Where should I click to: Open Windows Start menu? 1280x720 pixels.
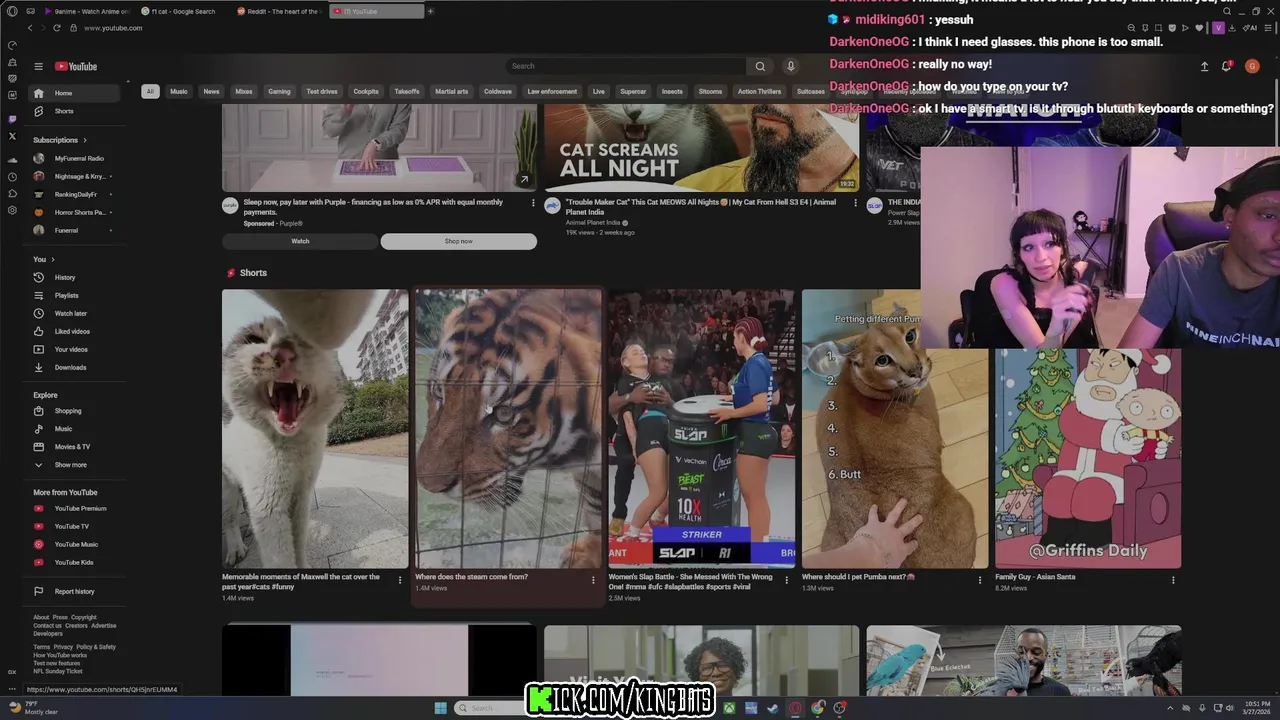(440, 708)
